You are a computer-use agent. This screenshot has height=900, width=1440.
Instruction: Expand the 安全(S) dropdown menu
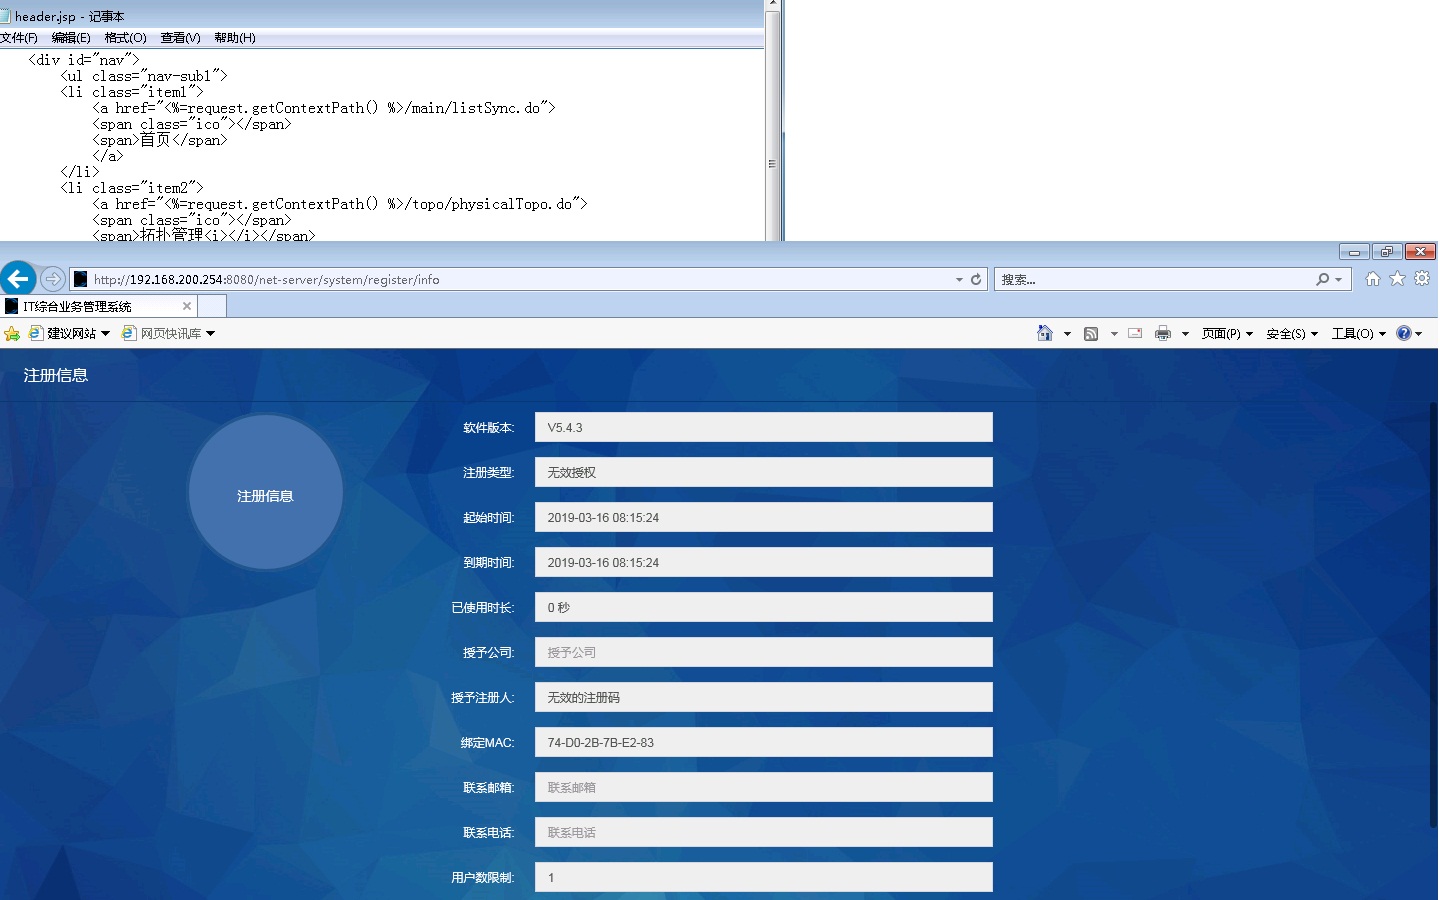[x=1291, y=334]
